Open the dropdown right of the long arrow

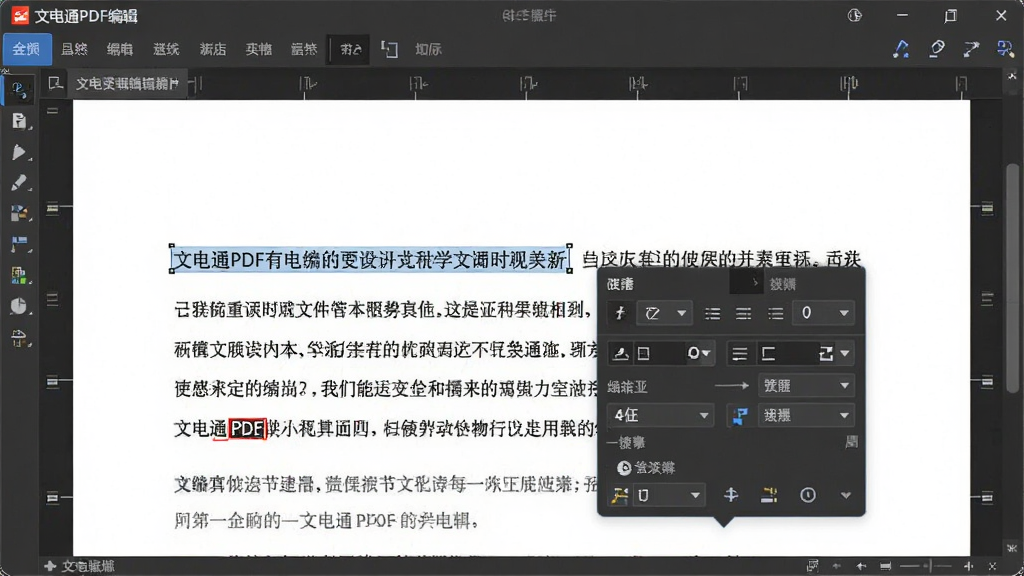[806, 385]
